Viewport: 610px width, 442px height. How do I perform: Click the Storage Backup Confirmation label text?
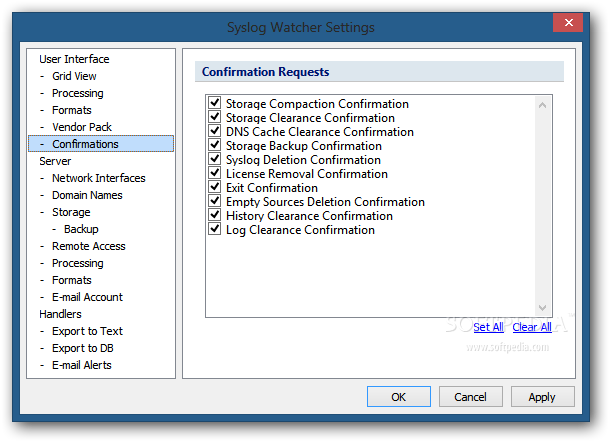click(304, 146)
